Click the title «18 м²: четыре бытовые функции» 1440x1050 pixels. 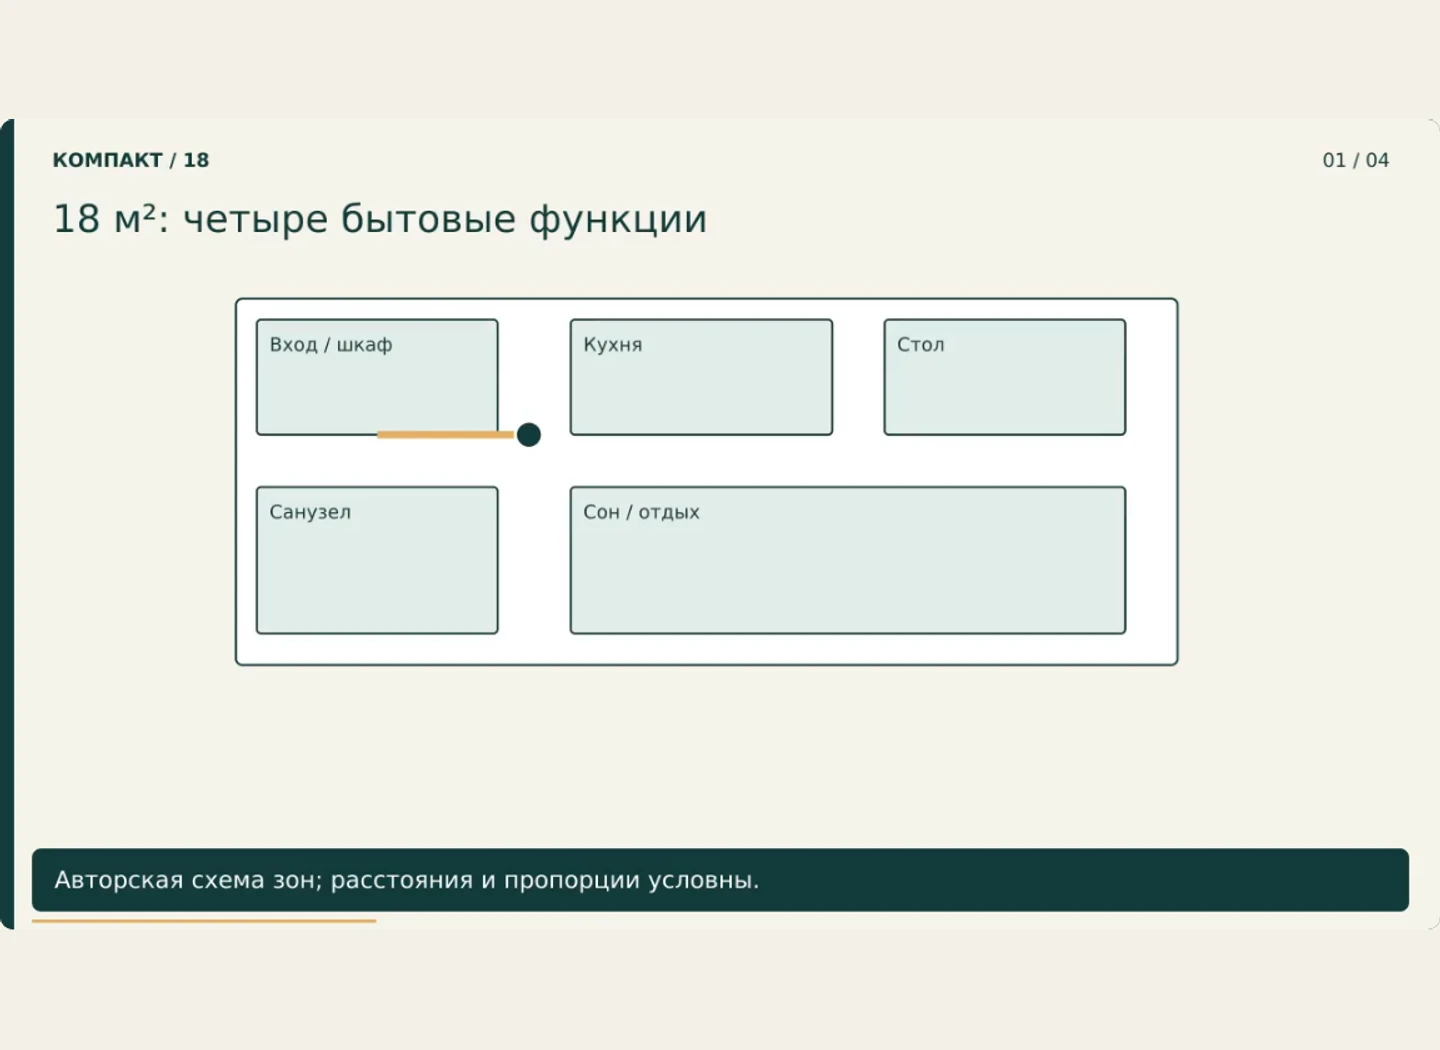[380, 219]
